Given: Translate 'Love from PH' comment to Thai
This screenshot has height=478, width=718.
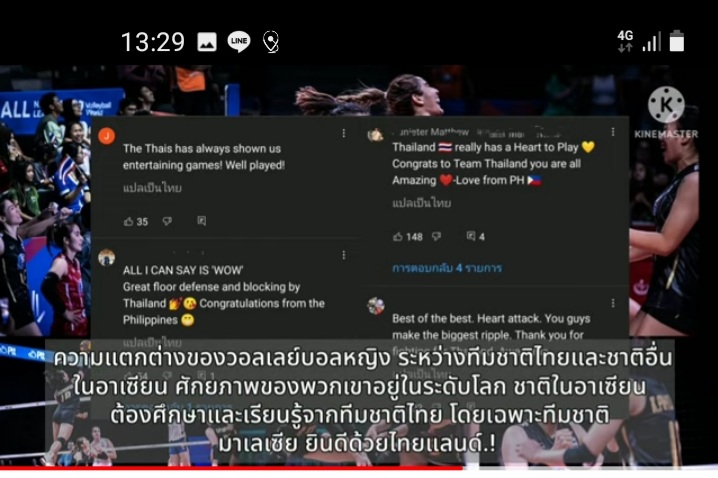Looking at the screenshot, I should tap(421, 203).
